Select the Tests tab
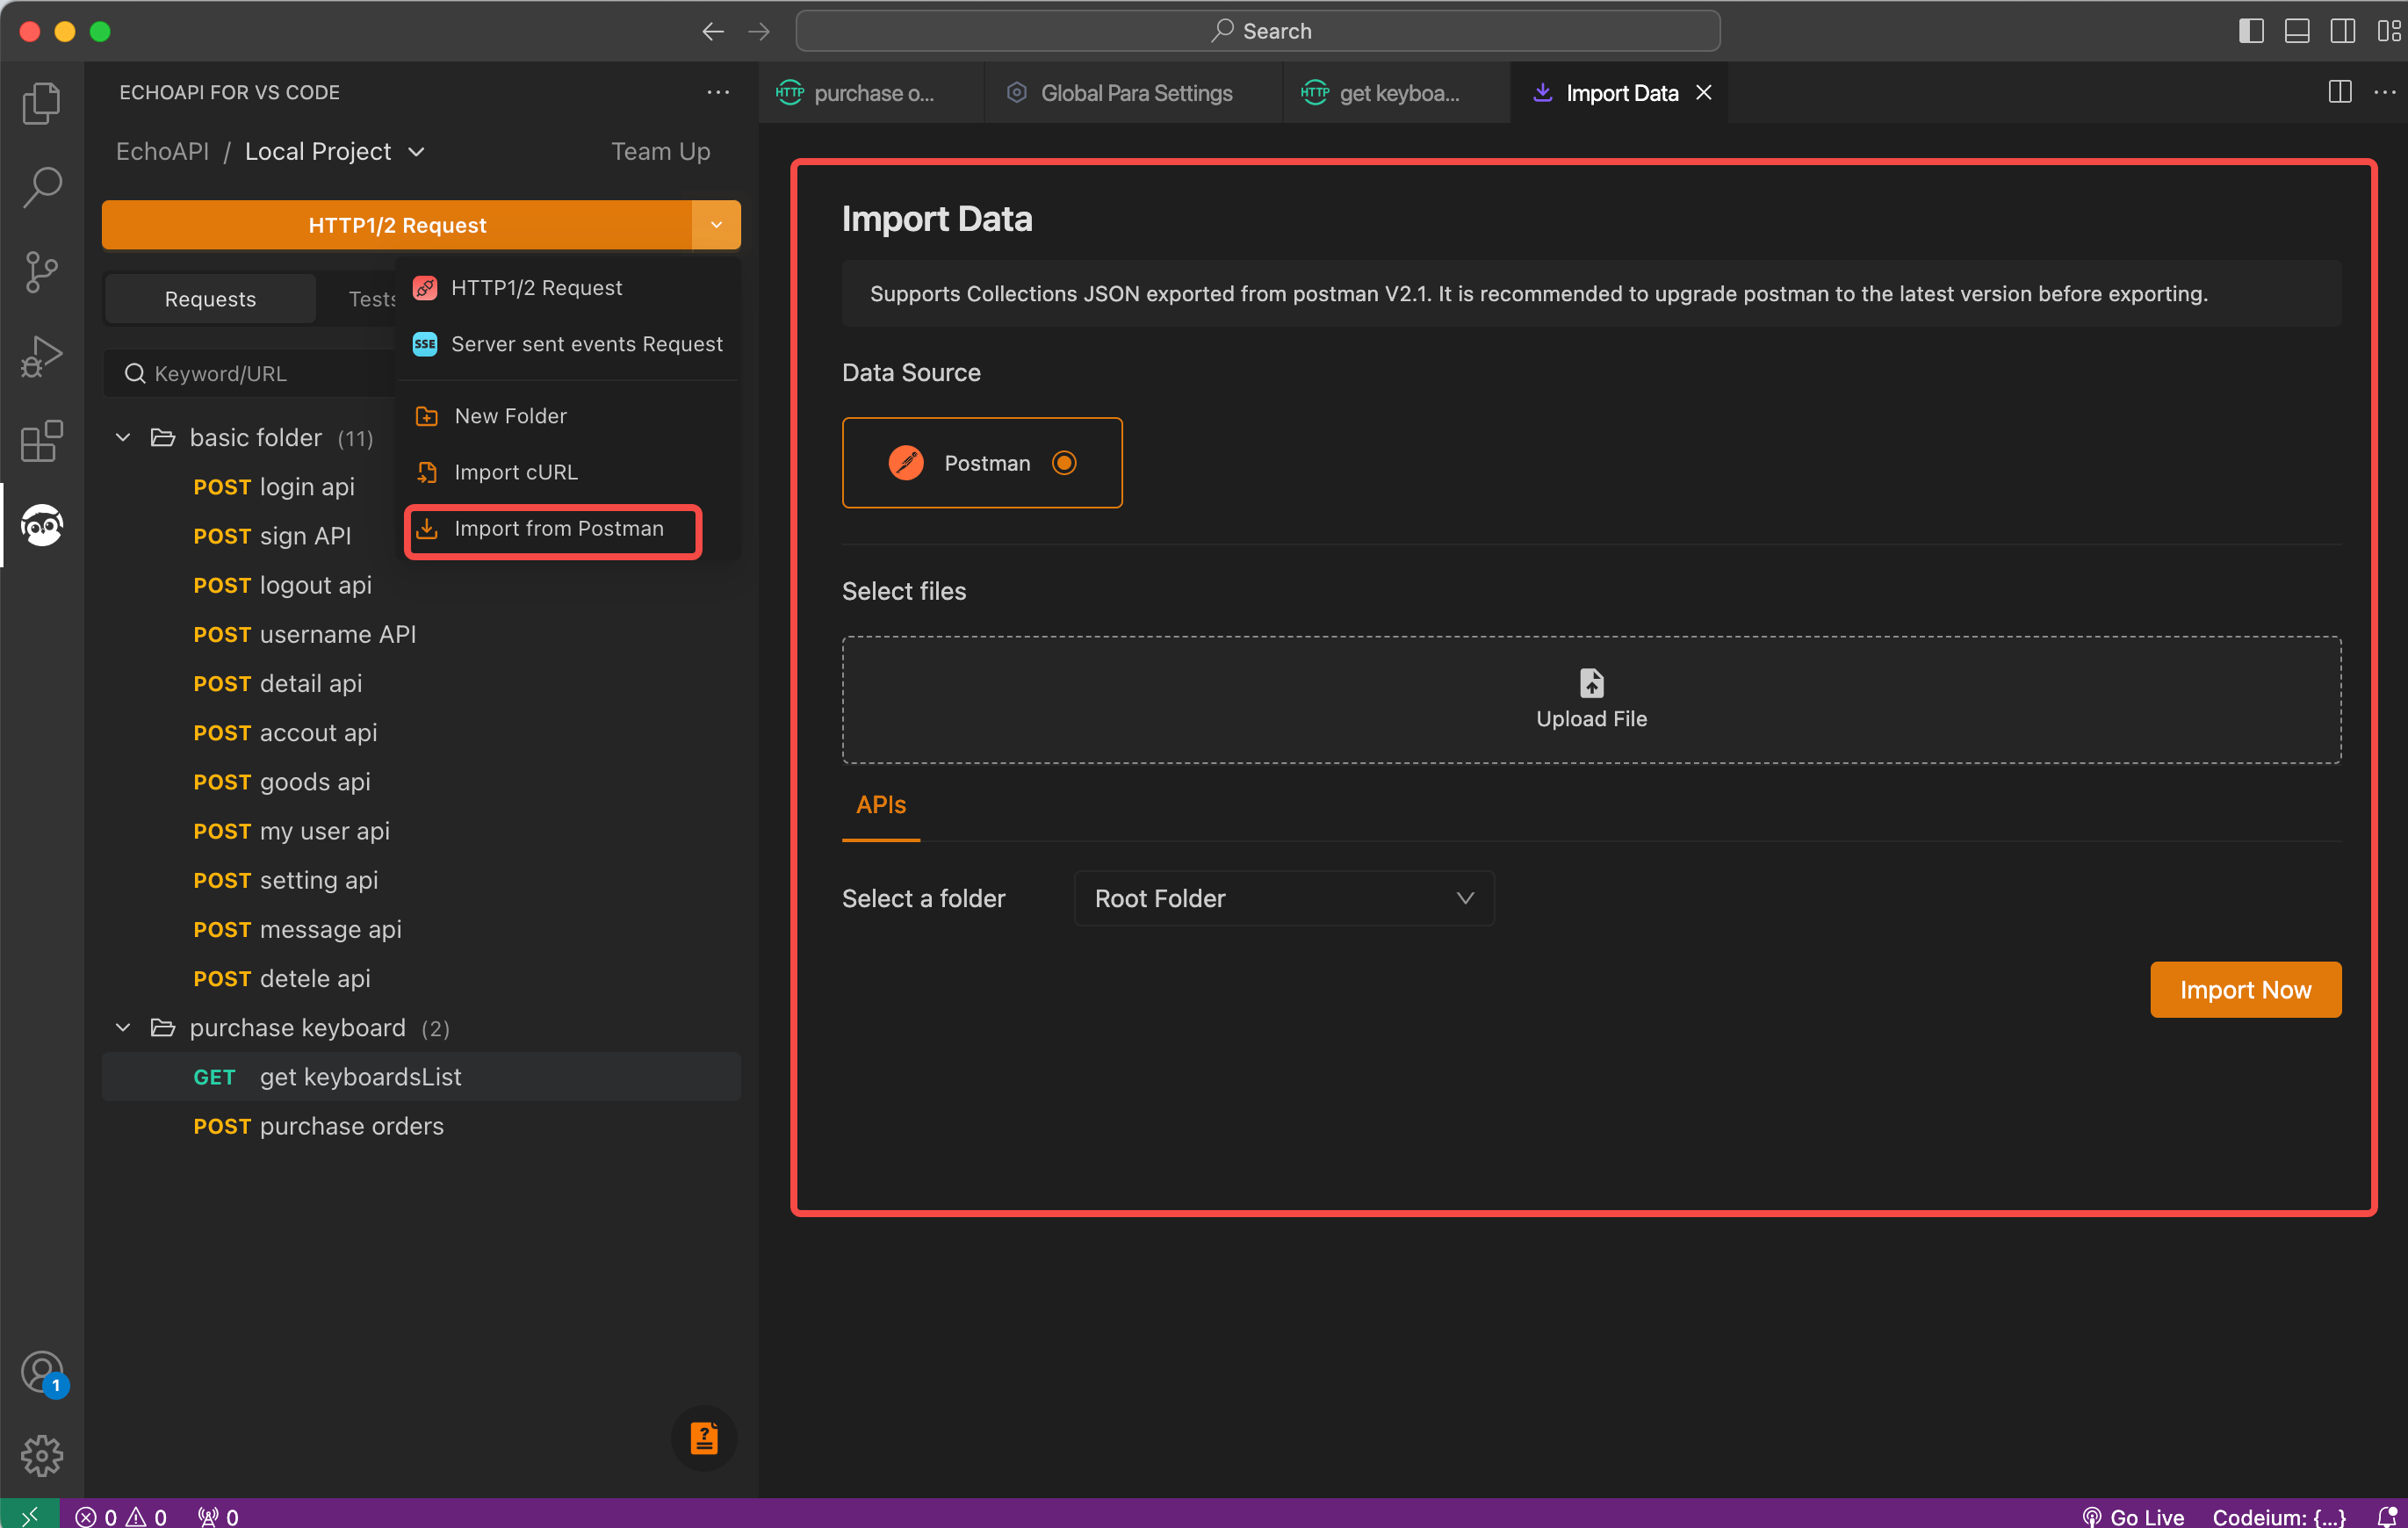The height and width of the screenshot is (1528, 2408). [x=372, y=299]
